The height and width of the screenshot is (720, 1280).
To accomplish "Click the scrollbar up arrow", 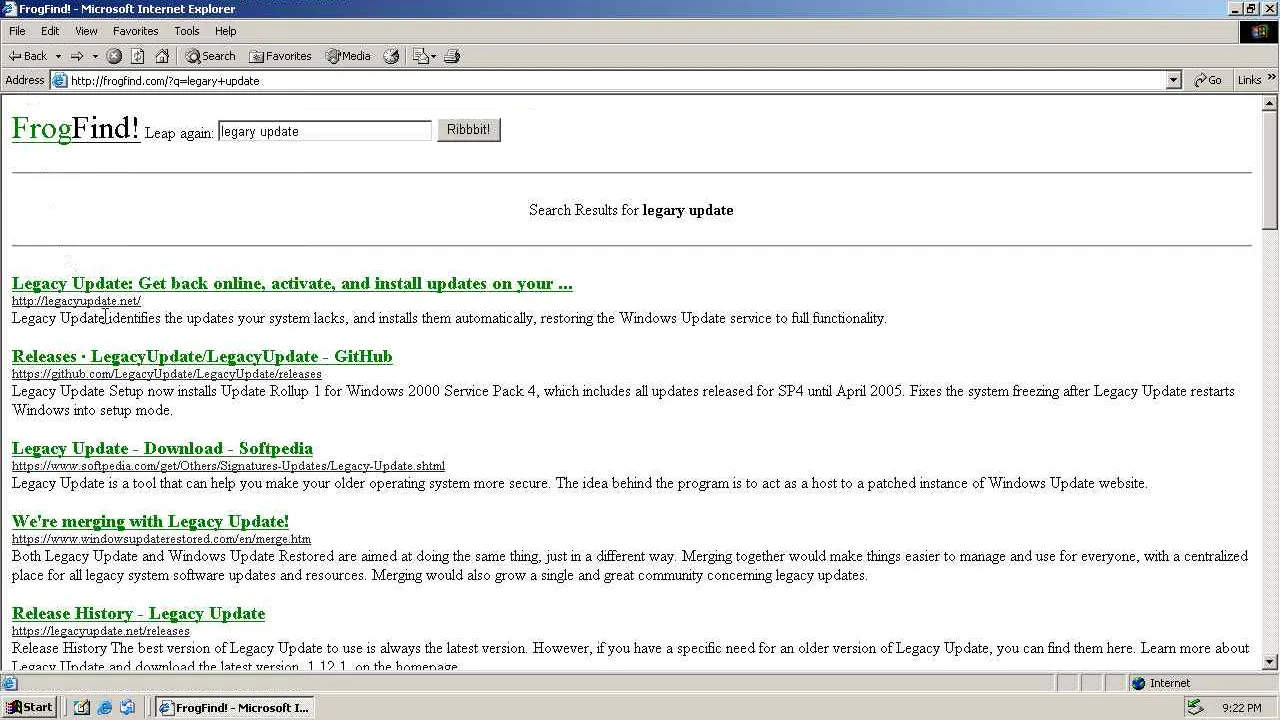I will pos(1270,103).
